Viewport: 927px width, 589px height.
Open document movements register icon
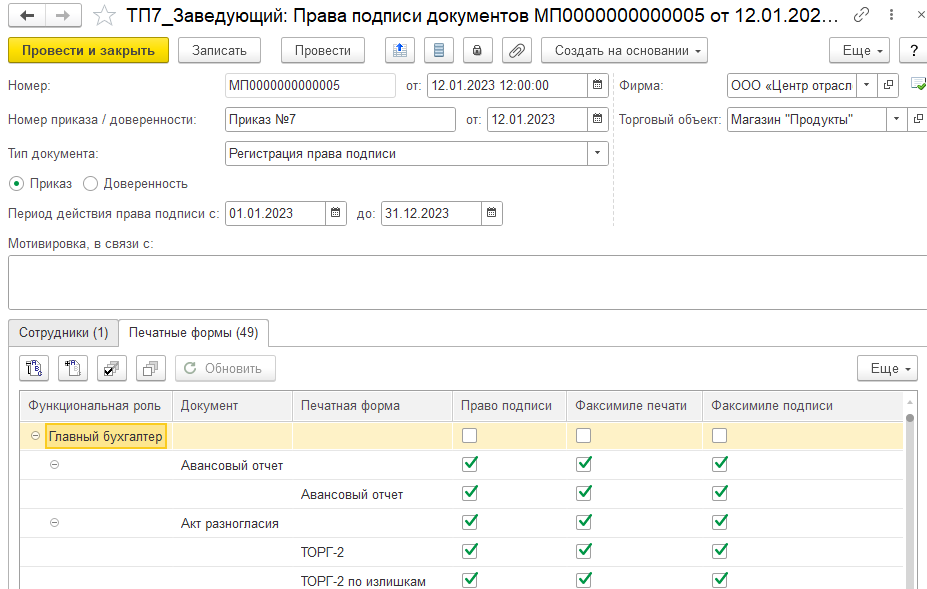coord(439,50)
